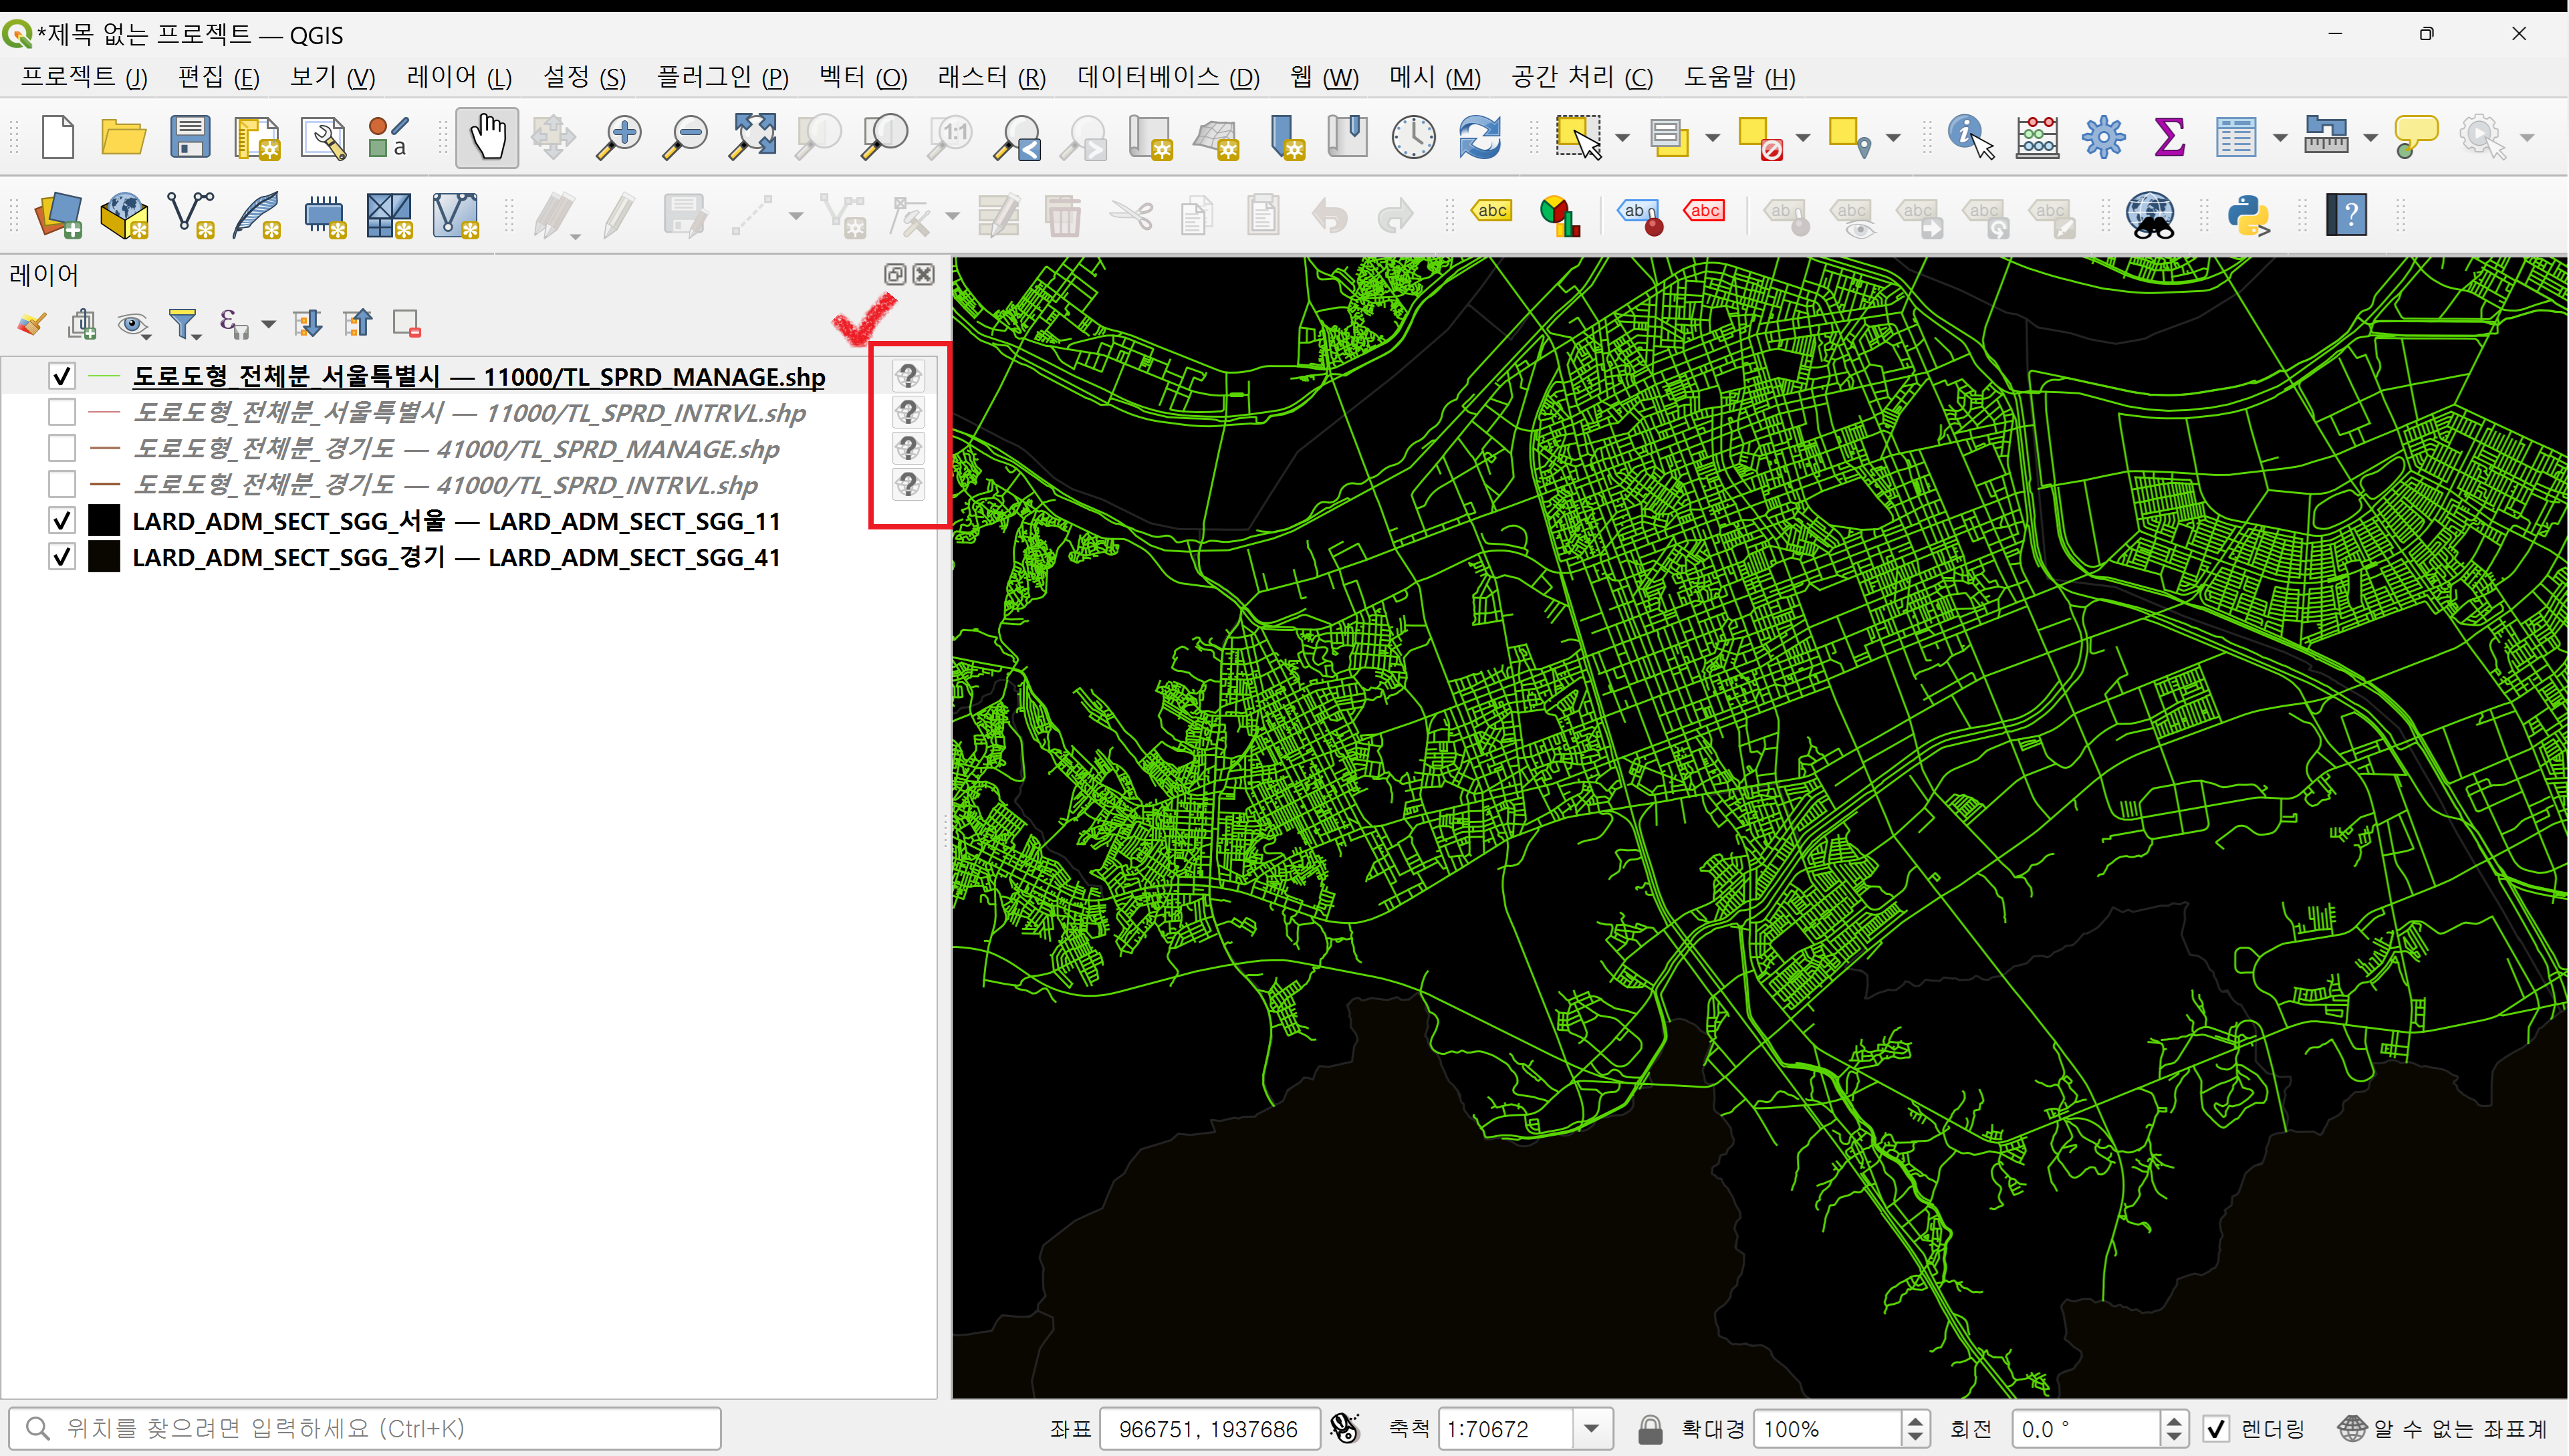Toggle the 렌더링 checkbox in status bar
The height and width of the screenshot is (1456, 2569).
pyautogui.click(x=2216, y=1428)
